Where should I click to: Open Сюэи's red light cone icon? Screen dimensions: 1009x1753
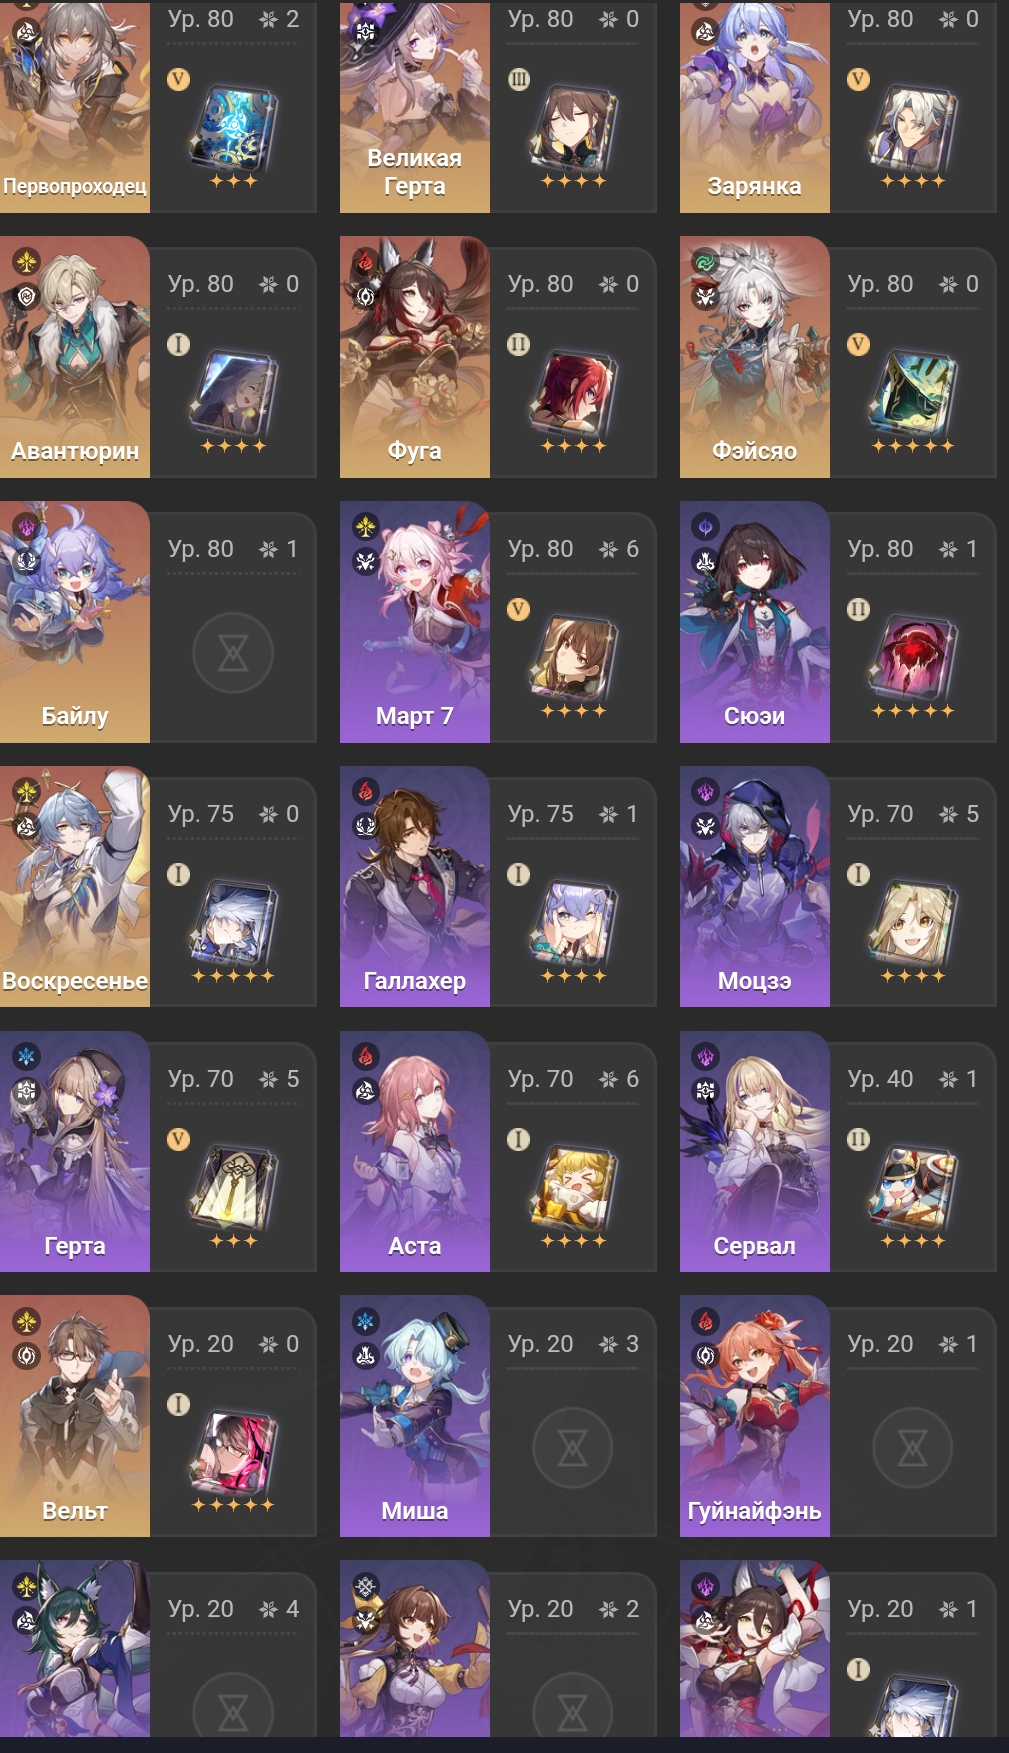click(913, 655)
